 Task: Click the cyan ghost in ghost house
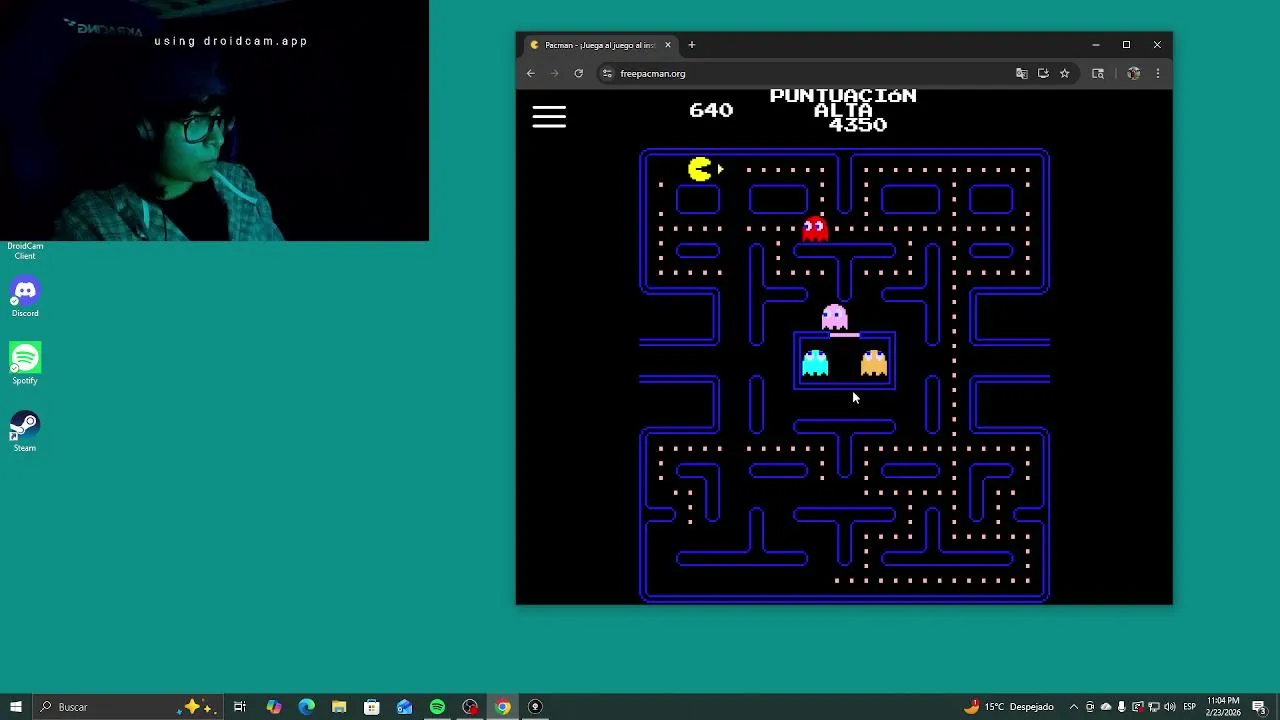click(x=815, y=362)
